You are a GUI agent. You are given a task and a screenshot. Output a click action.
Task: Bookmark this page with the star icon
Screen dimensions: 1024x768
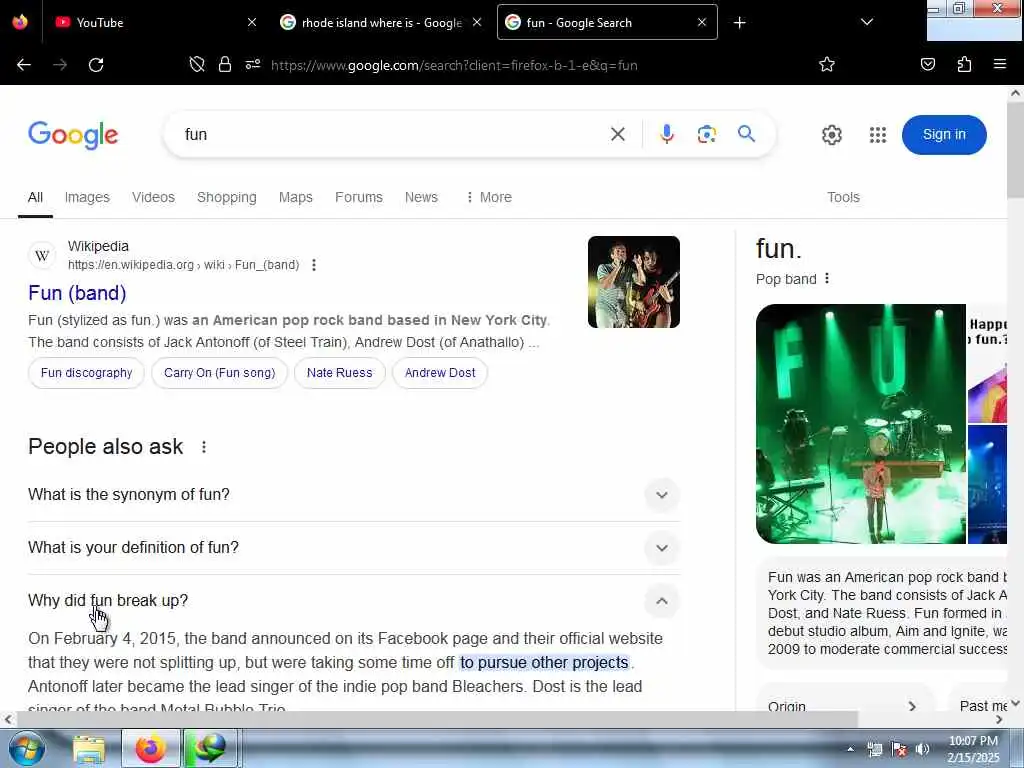coord(827,64)
